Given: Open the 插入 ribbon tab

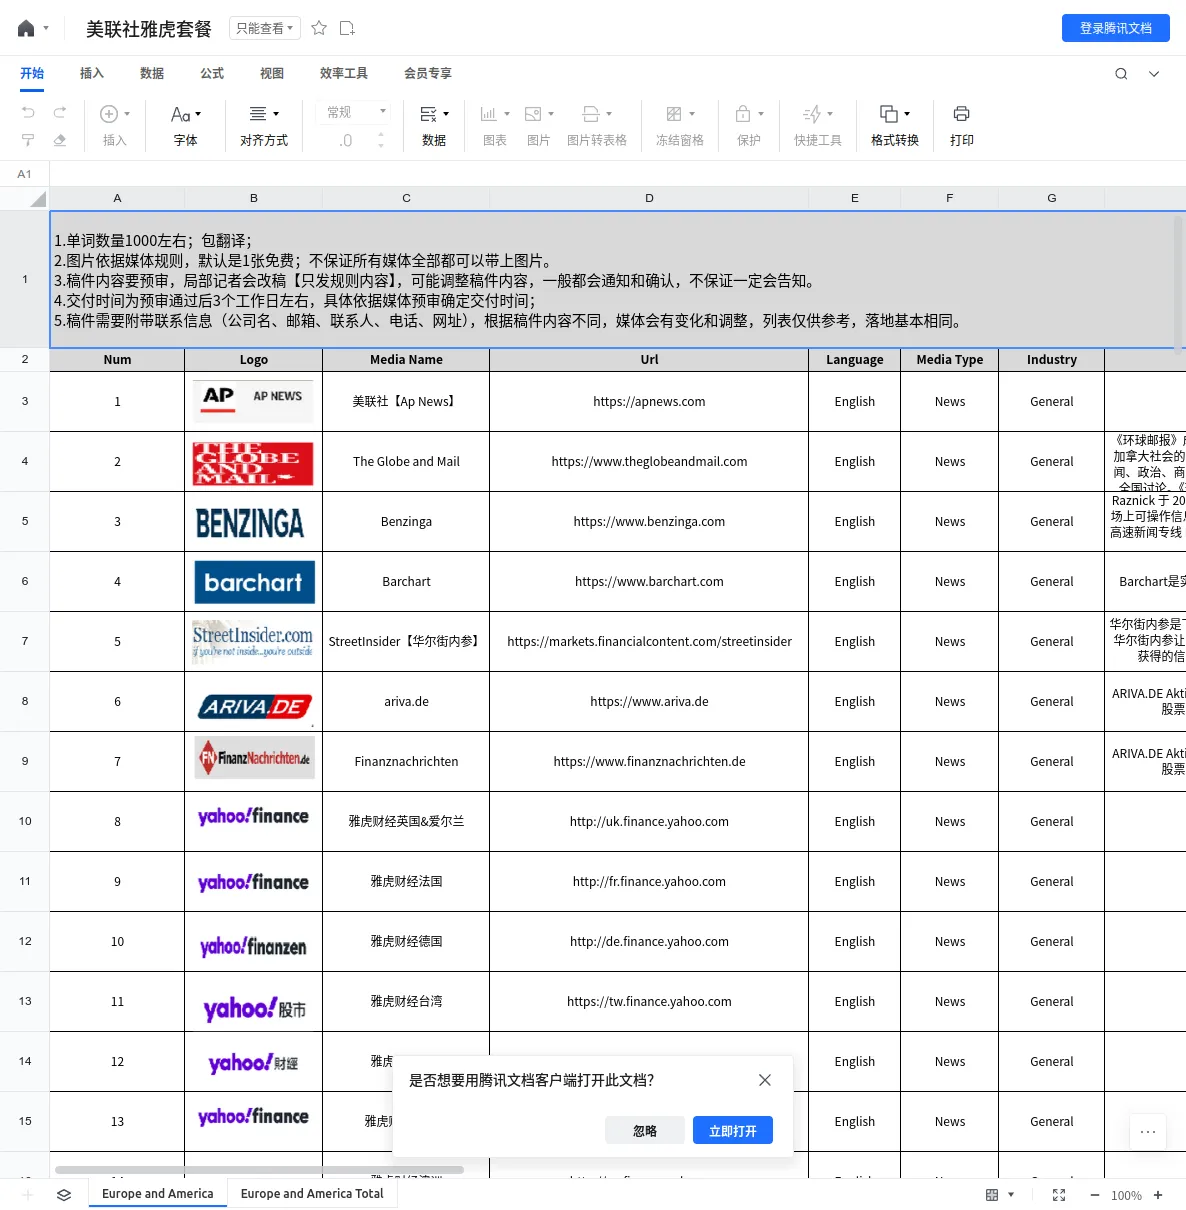Looking at the screenshot, I should click(x=92, y=73).
